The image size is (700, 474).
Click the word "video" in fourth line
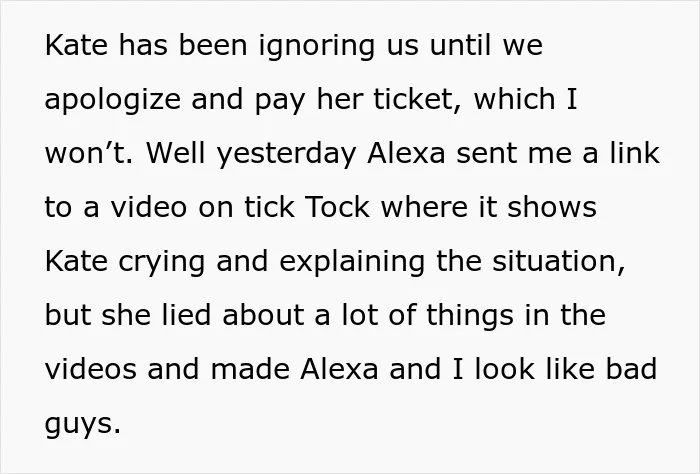149,207
